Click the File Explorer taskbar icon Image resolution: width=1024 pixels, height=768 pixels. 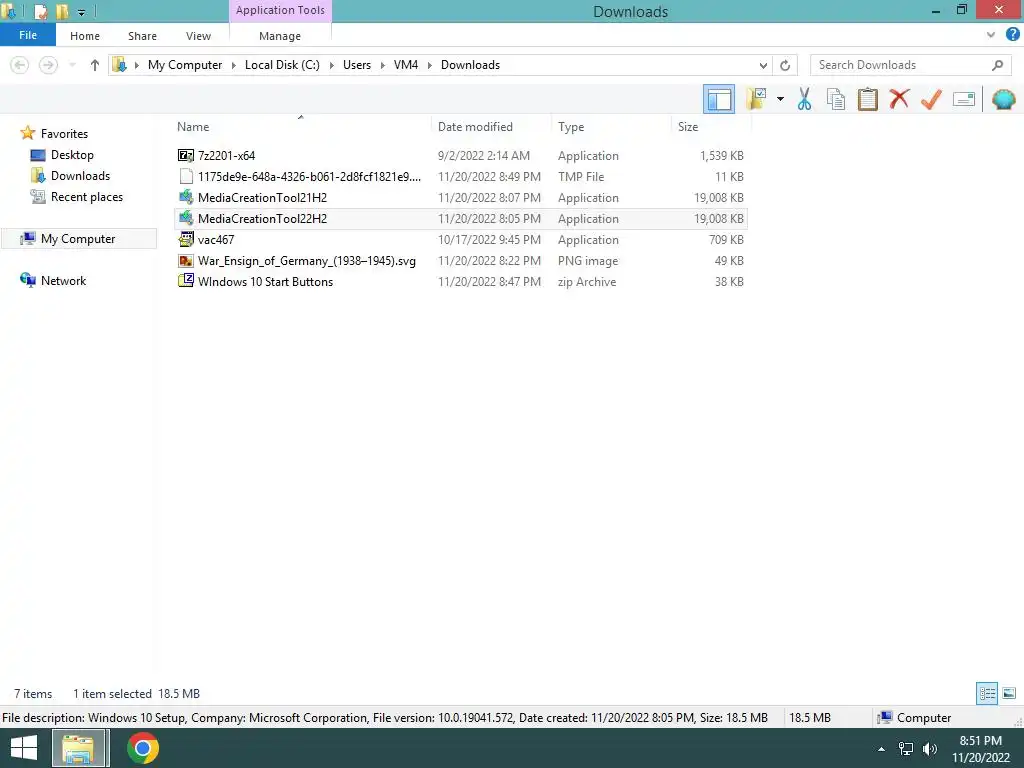tap(78, 748)
